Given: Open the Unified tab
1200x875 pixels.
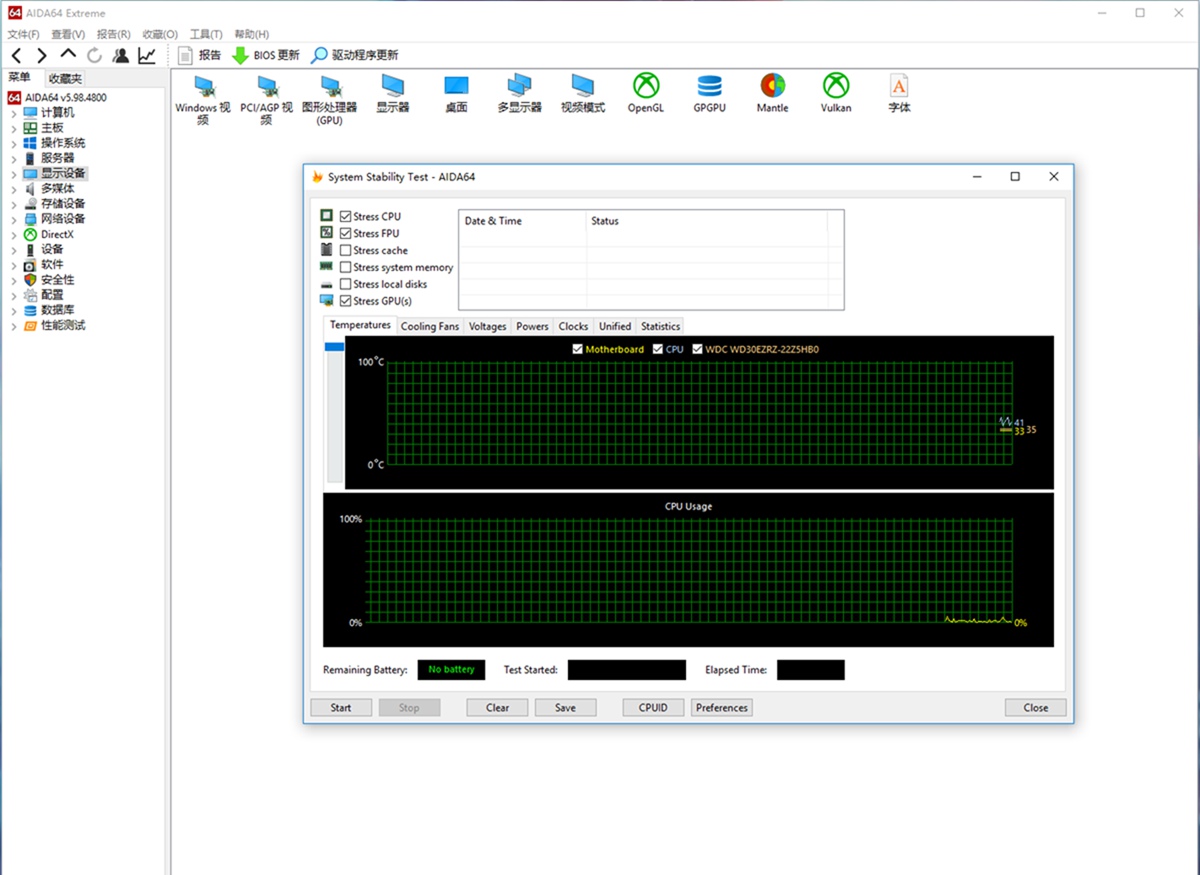Looking at the screenshot, I should click(x=615, y=326).
